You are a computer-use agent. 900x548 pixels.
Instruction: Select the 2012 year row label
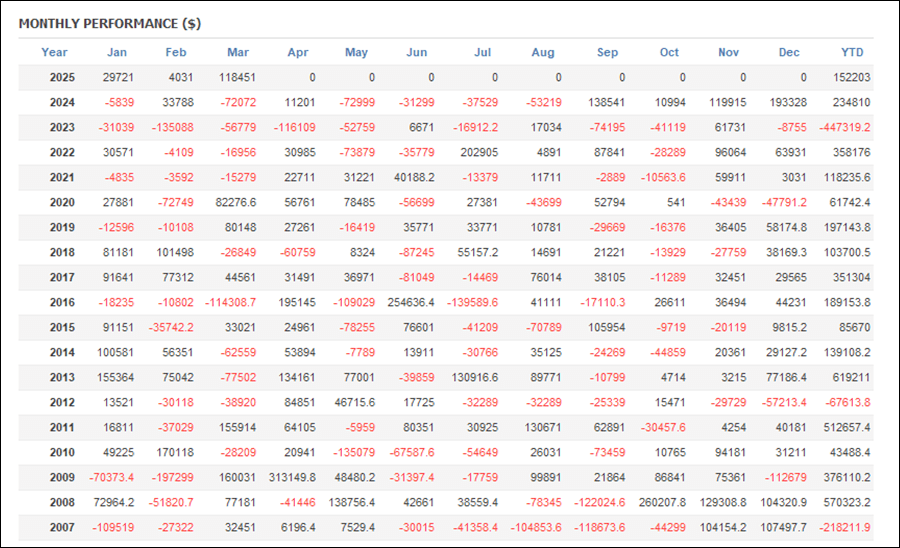point(62,402)
